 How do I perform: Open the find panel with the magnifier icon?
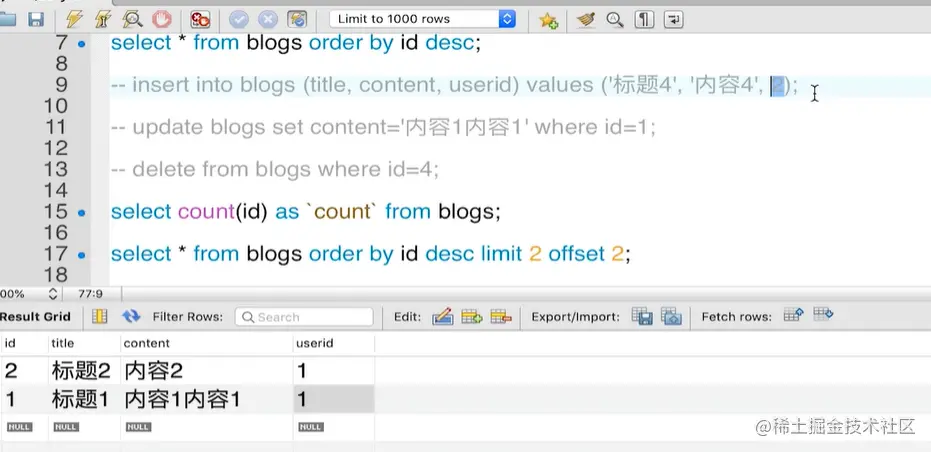[615, 20]
